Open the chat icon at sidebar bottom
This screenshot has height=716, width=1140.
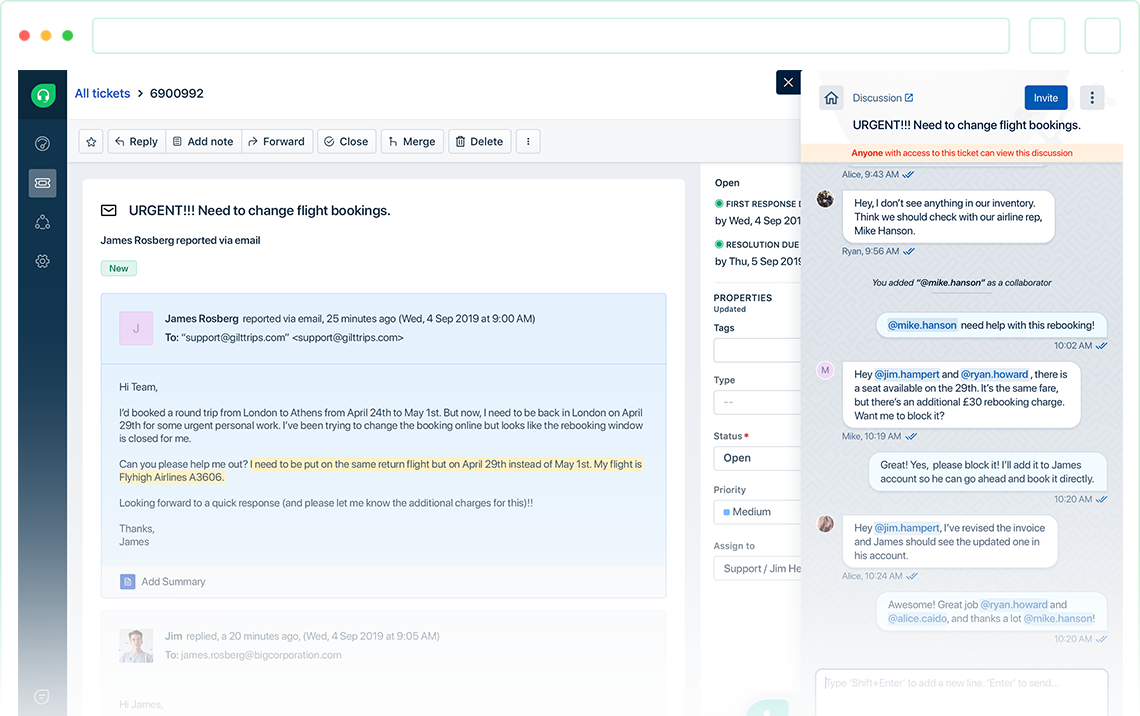tap(42, 697)
